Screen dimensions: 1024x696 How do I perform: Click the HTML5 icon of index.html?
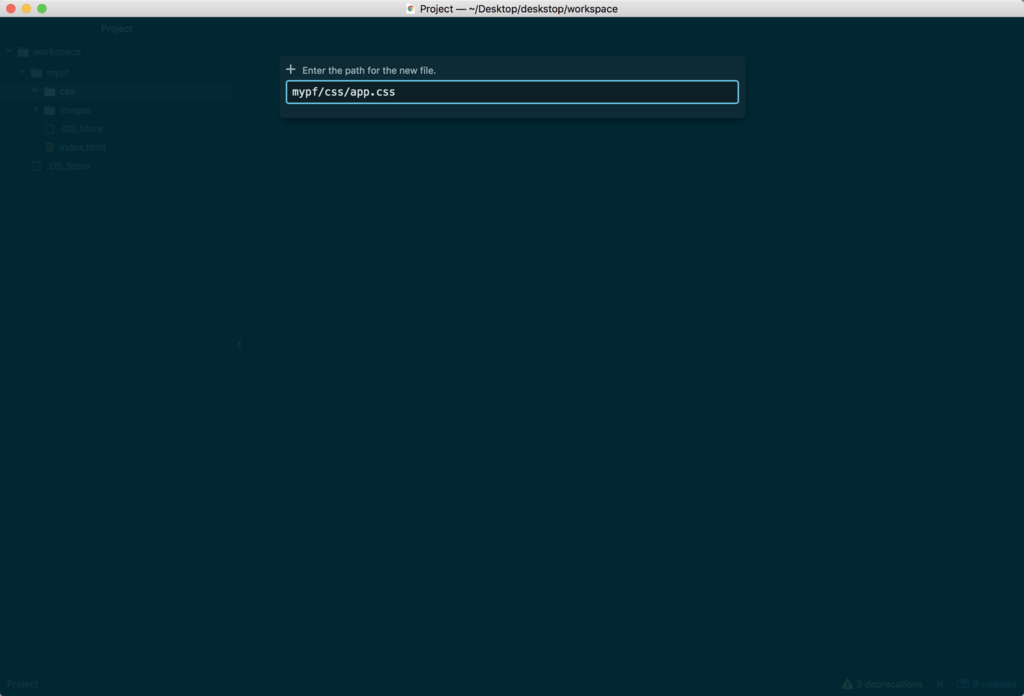pos(50,147)
